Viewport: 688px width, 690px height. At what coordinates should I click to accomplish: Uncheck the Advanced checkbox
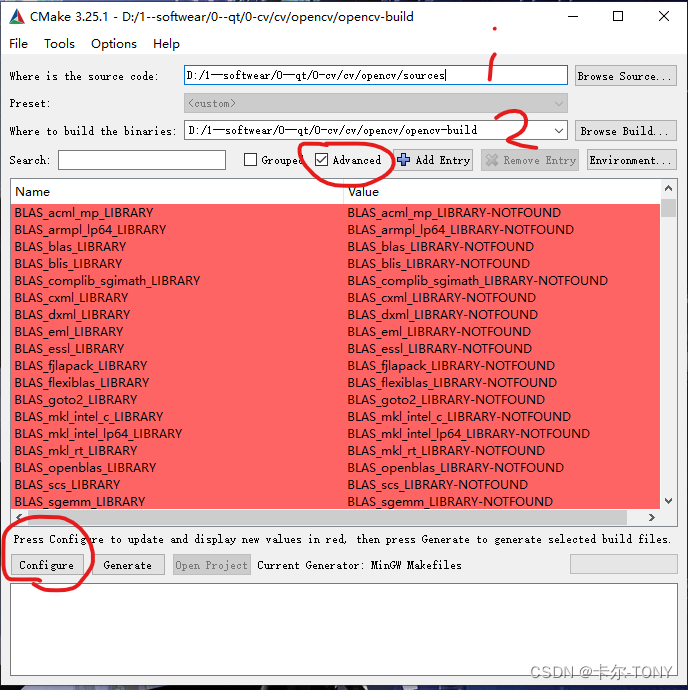321,160
